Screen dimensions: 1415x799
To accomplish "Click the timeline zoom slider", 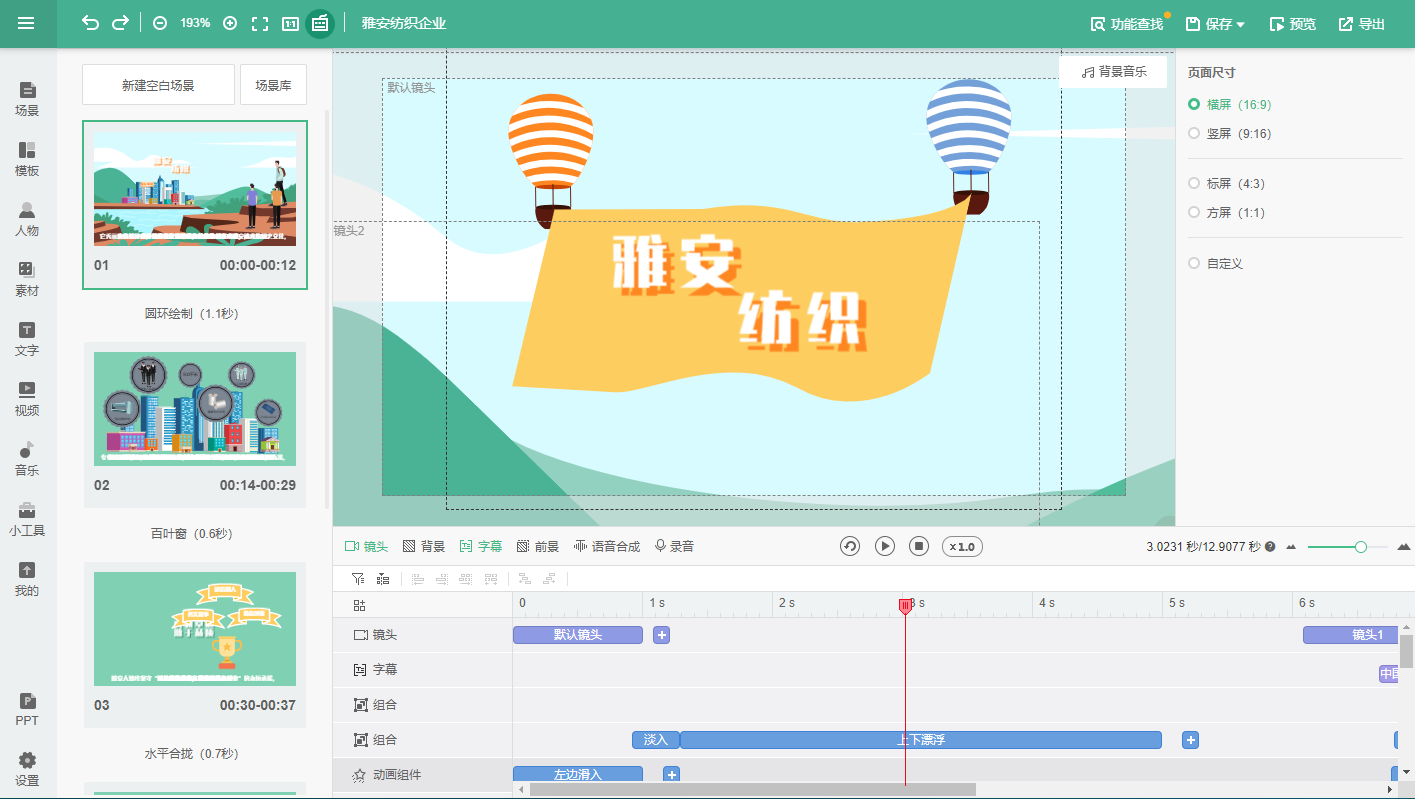I will click(1347, 547).
